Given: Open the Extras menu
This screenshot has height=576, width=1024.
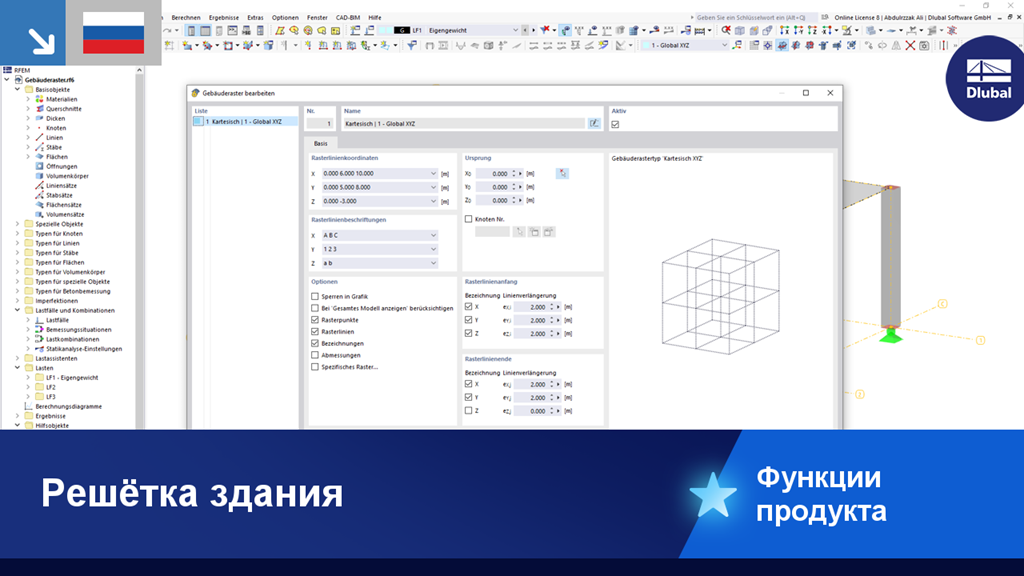Looking at the screenshot, I should tap(255, 18).
